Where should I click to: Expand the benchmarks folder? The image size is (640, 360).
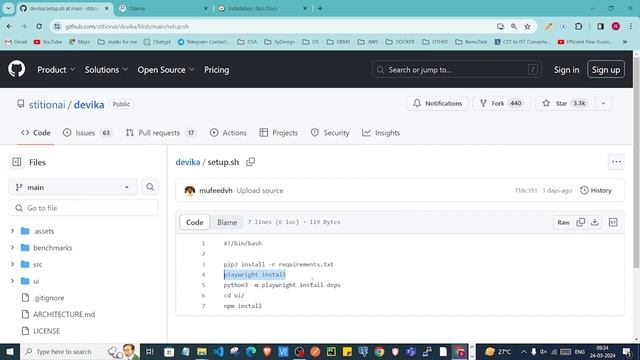point(12,248)
